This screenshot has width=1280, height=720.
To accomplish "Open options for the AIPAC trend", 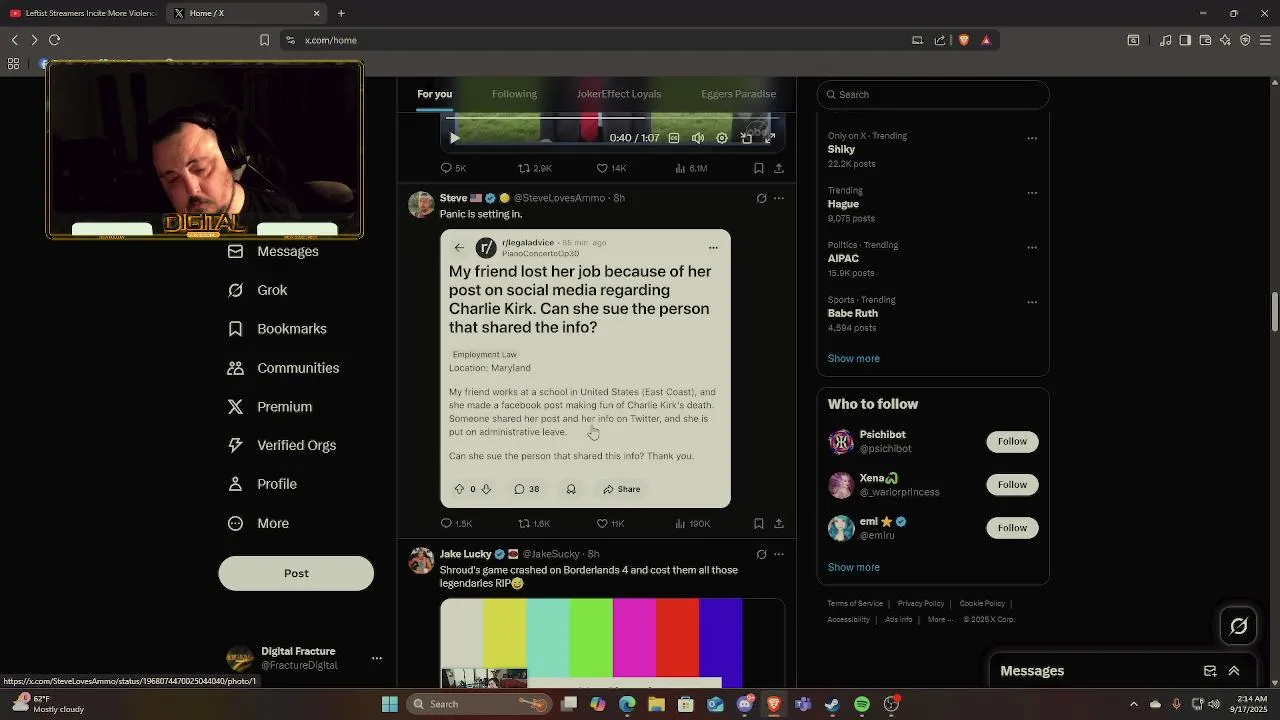I will [x=1032, y=247].
